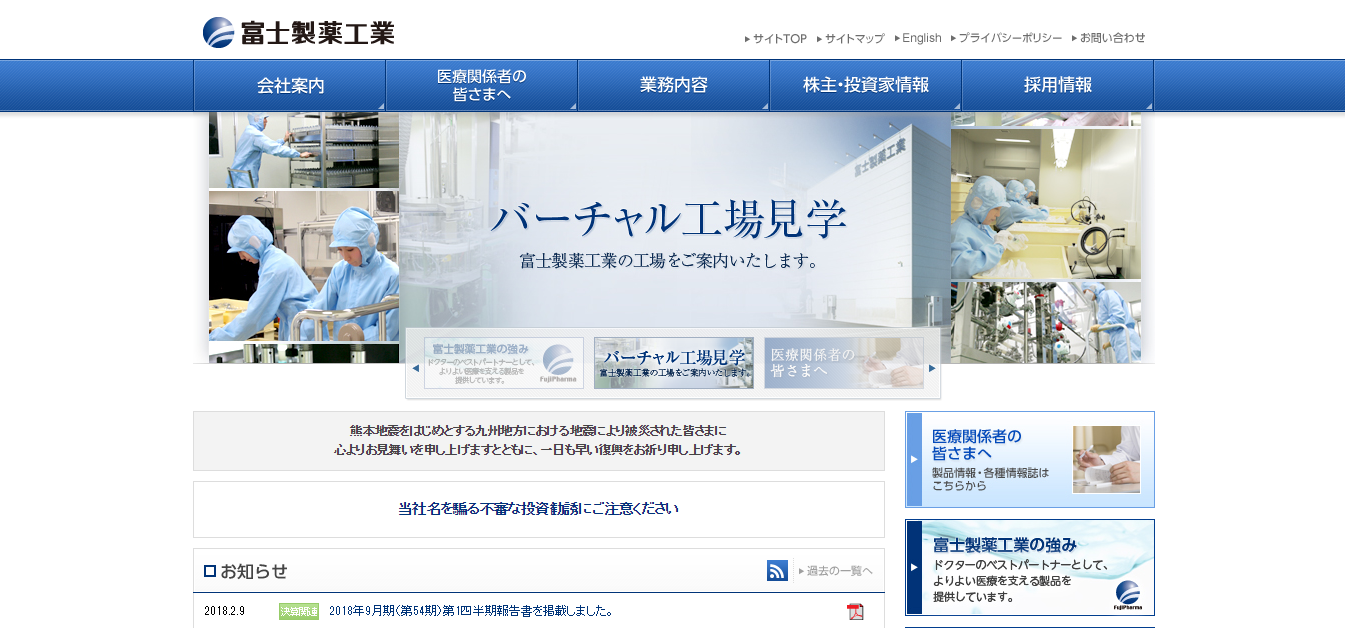Click carousel left arrow

[x=415, y=368]
